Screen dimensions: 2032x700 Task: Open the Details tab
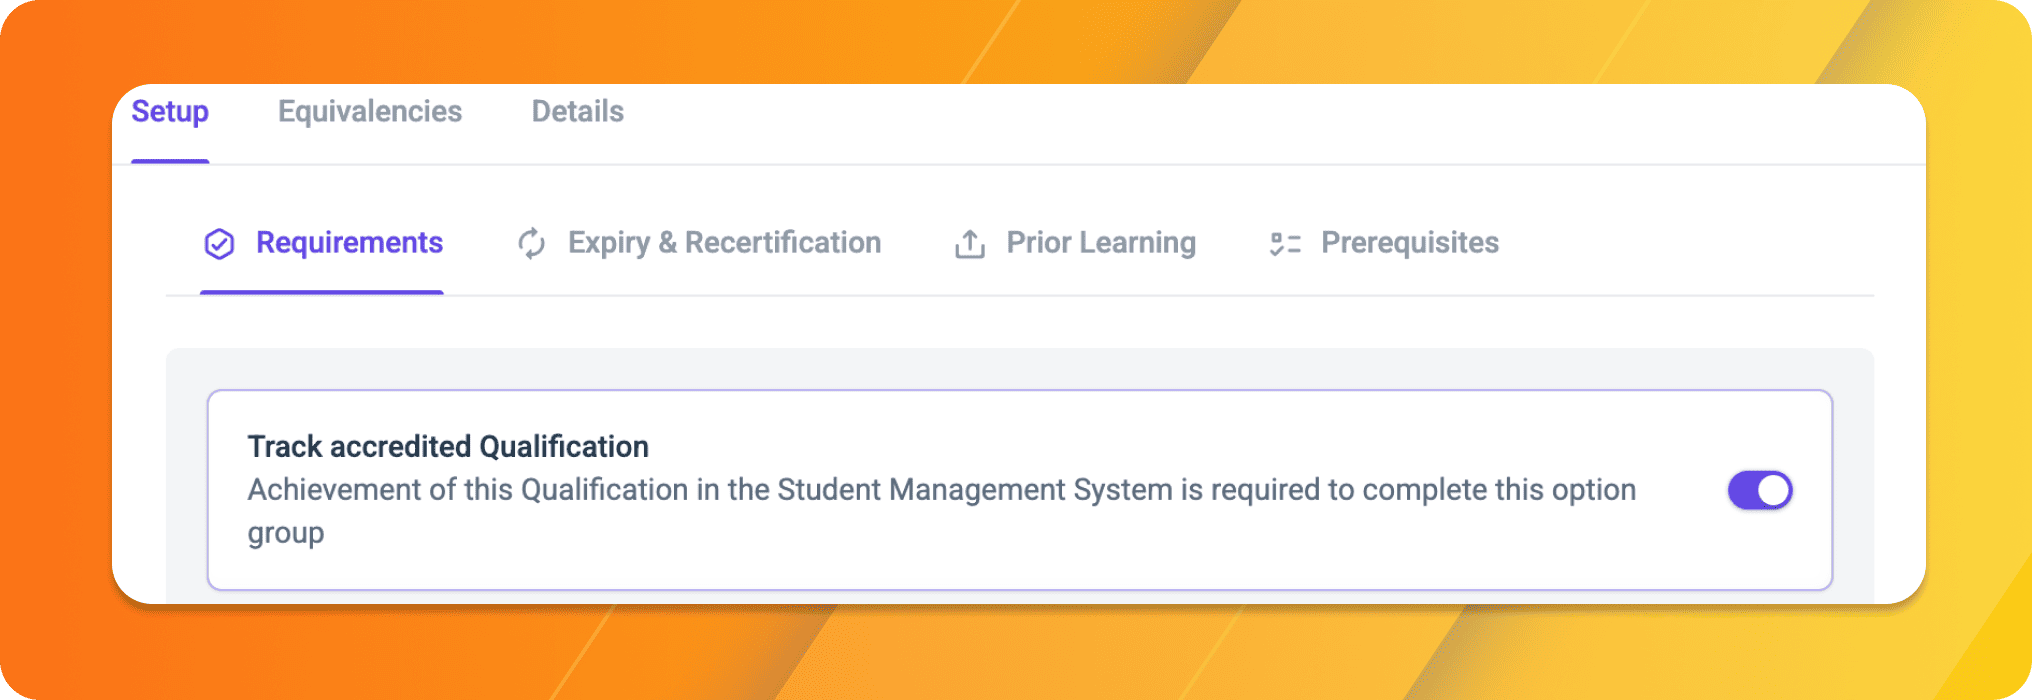pos(578,111)
